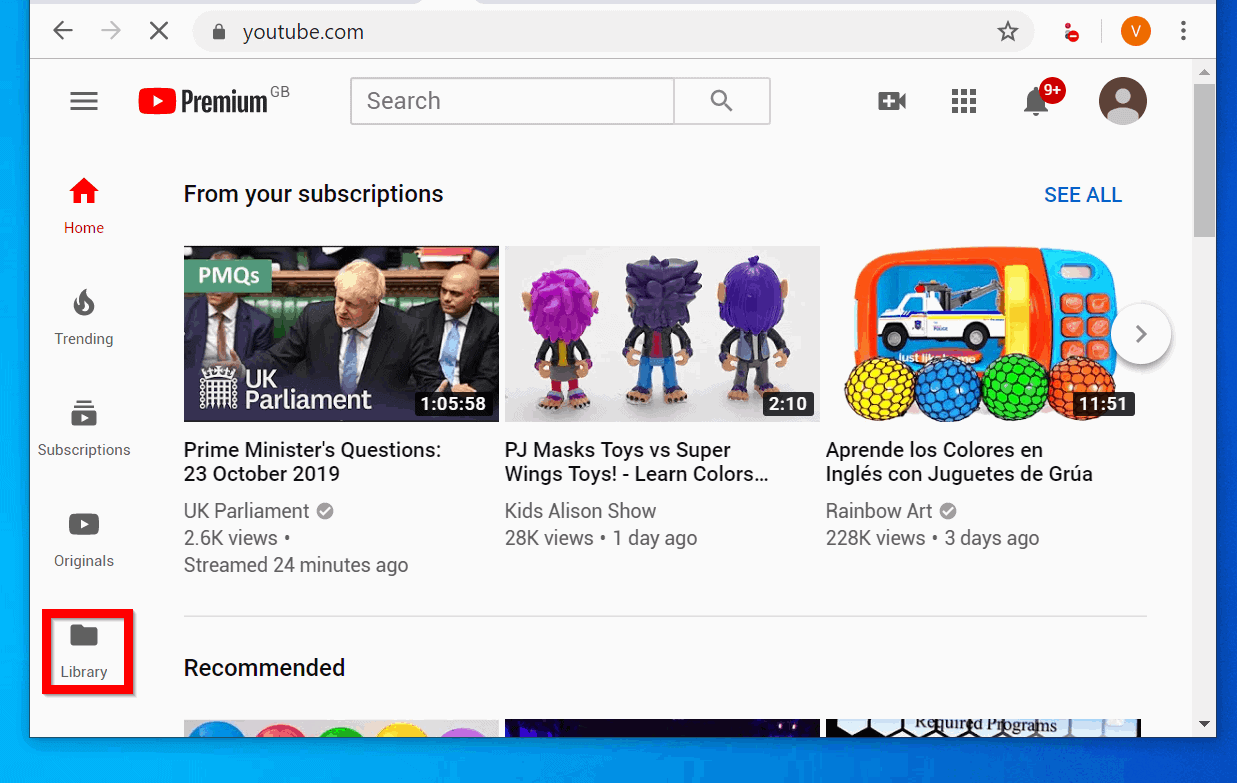Open UK Parliament channel link
1237x783 pixels.
click(x=246, y=510)
